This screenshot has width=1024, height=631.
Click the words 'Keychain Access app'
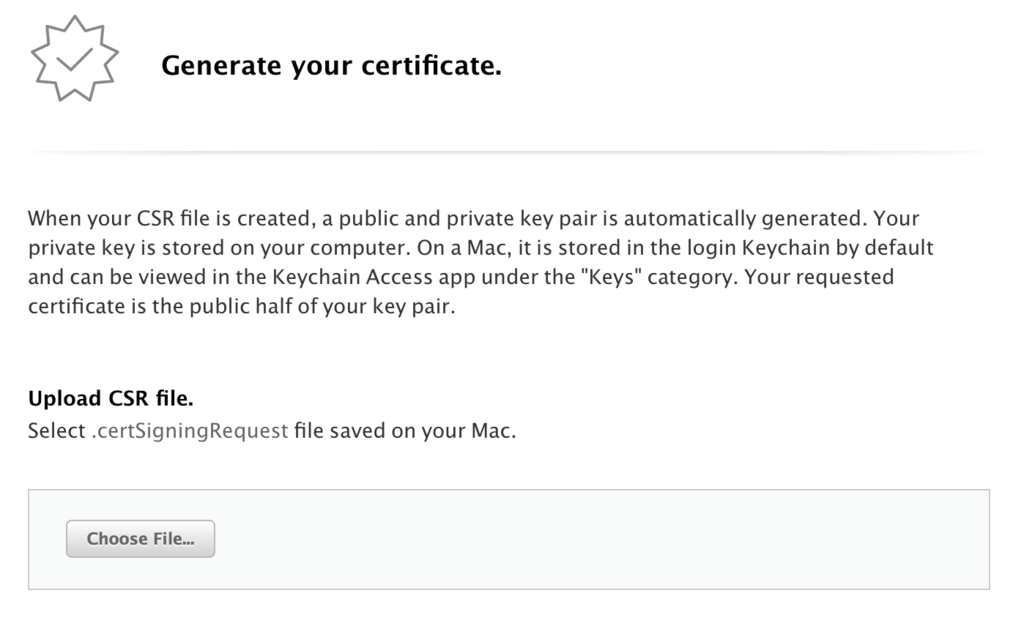tap(374, 277)
